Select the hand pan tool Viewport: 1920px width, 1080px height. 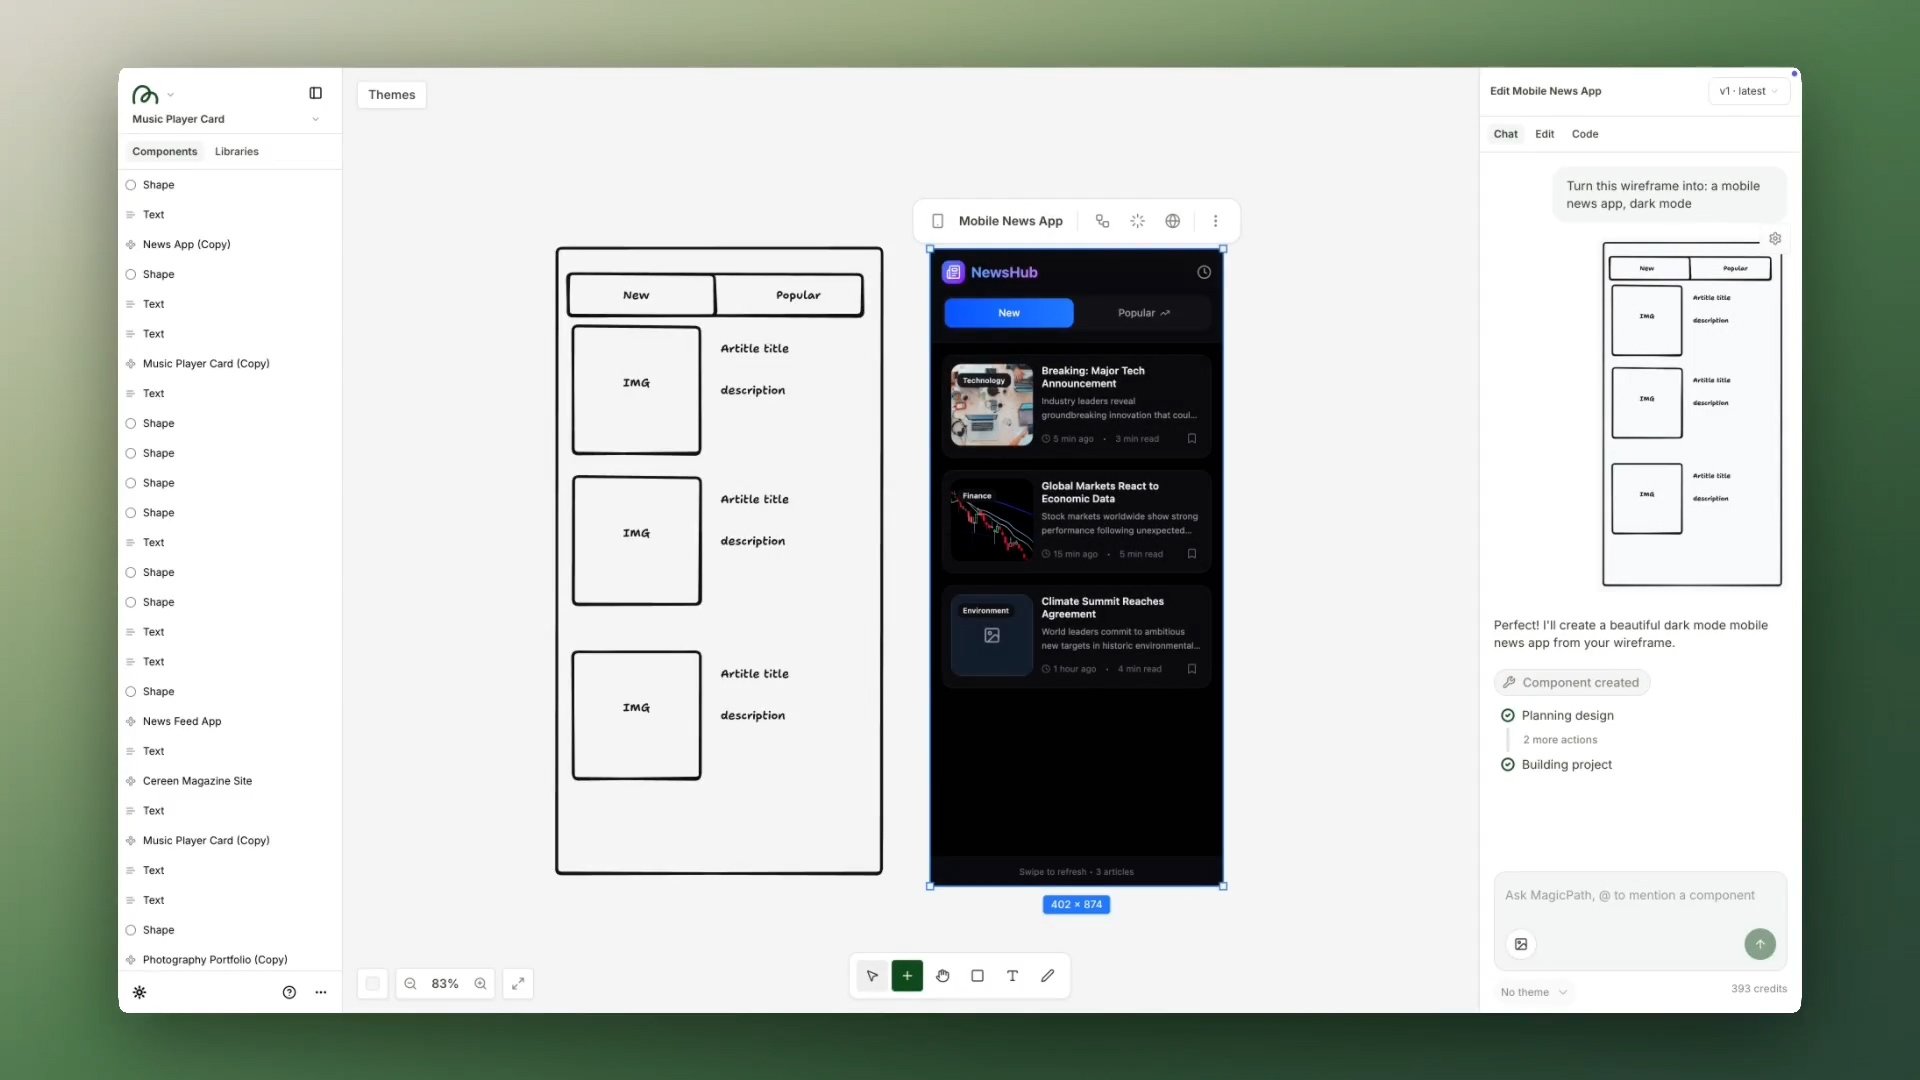tap(942, 975)
